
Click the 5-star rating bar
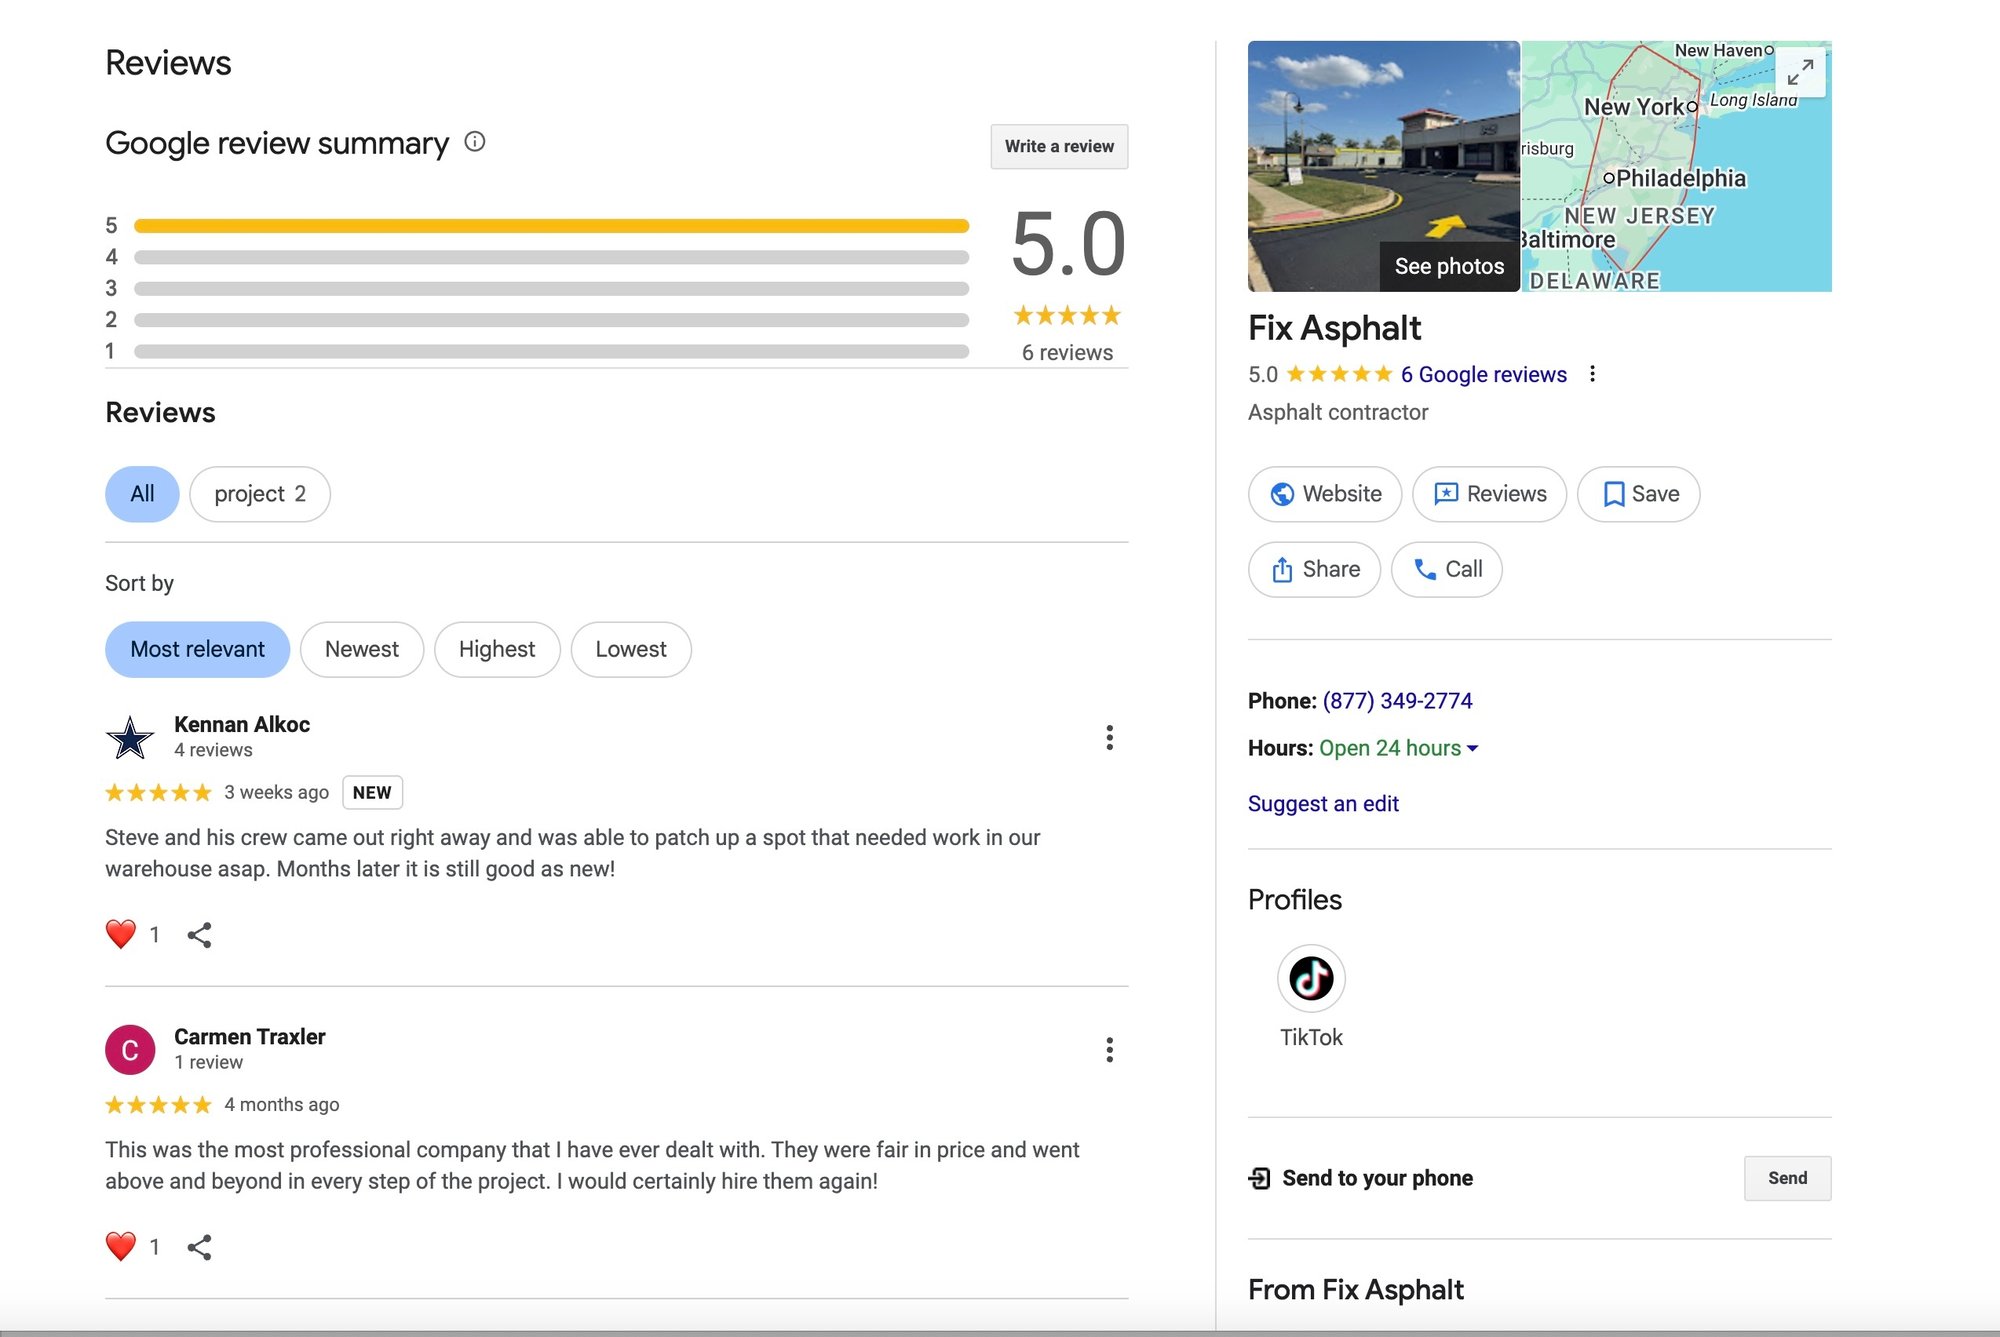[551, 226]
